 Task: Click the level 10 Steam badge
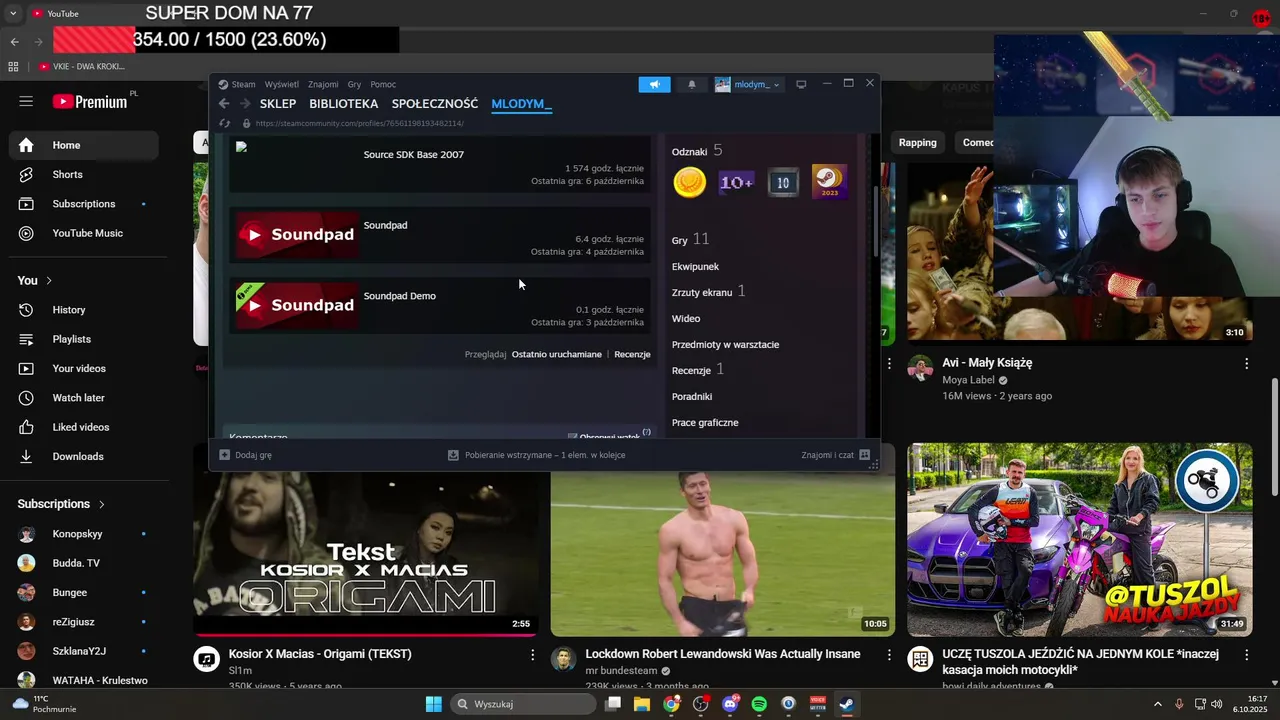pos(783,182)
